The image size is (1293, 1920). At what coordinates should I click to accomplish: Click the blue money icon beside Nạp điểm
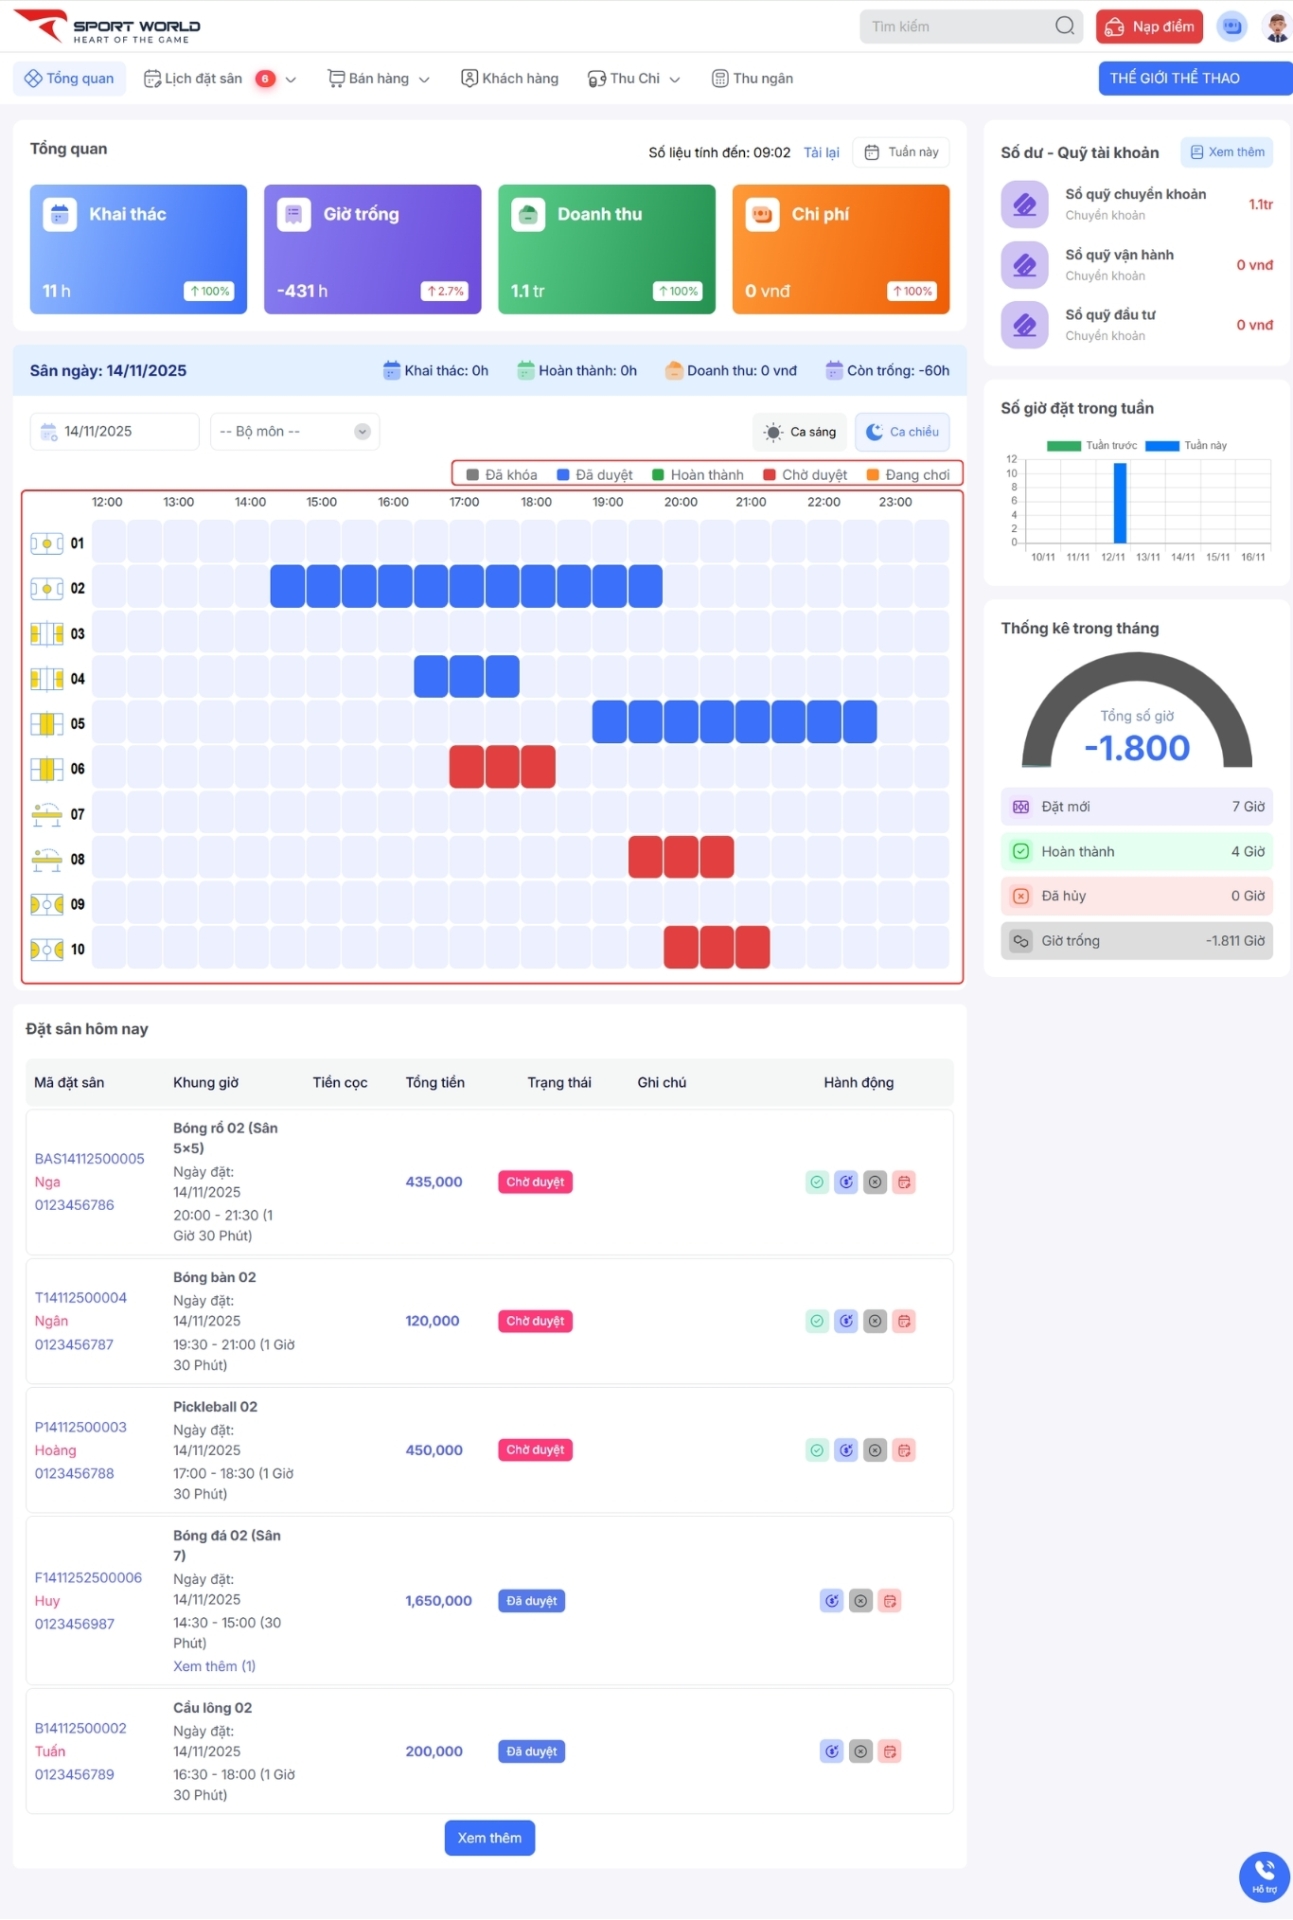pos(1232,27)
